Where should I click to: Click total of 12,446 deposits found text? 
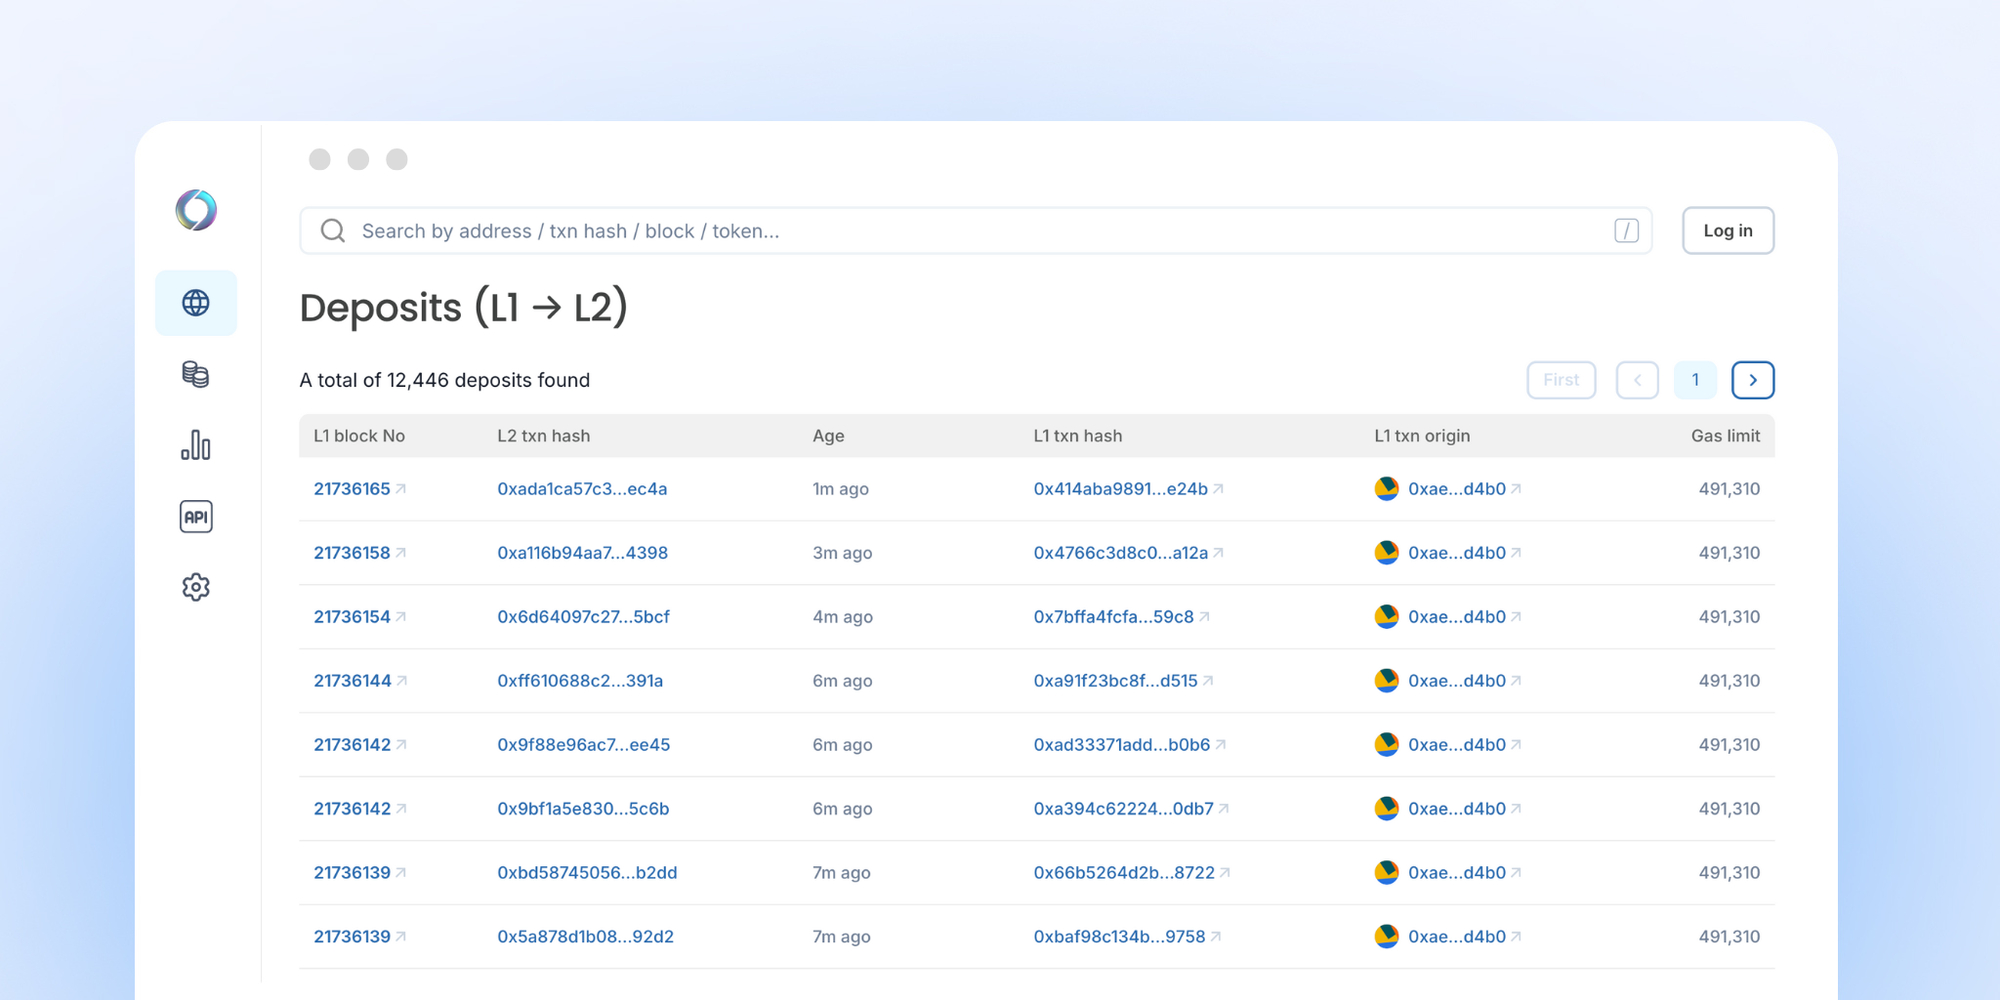(445, 380)
